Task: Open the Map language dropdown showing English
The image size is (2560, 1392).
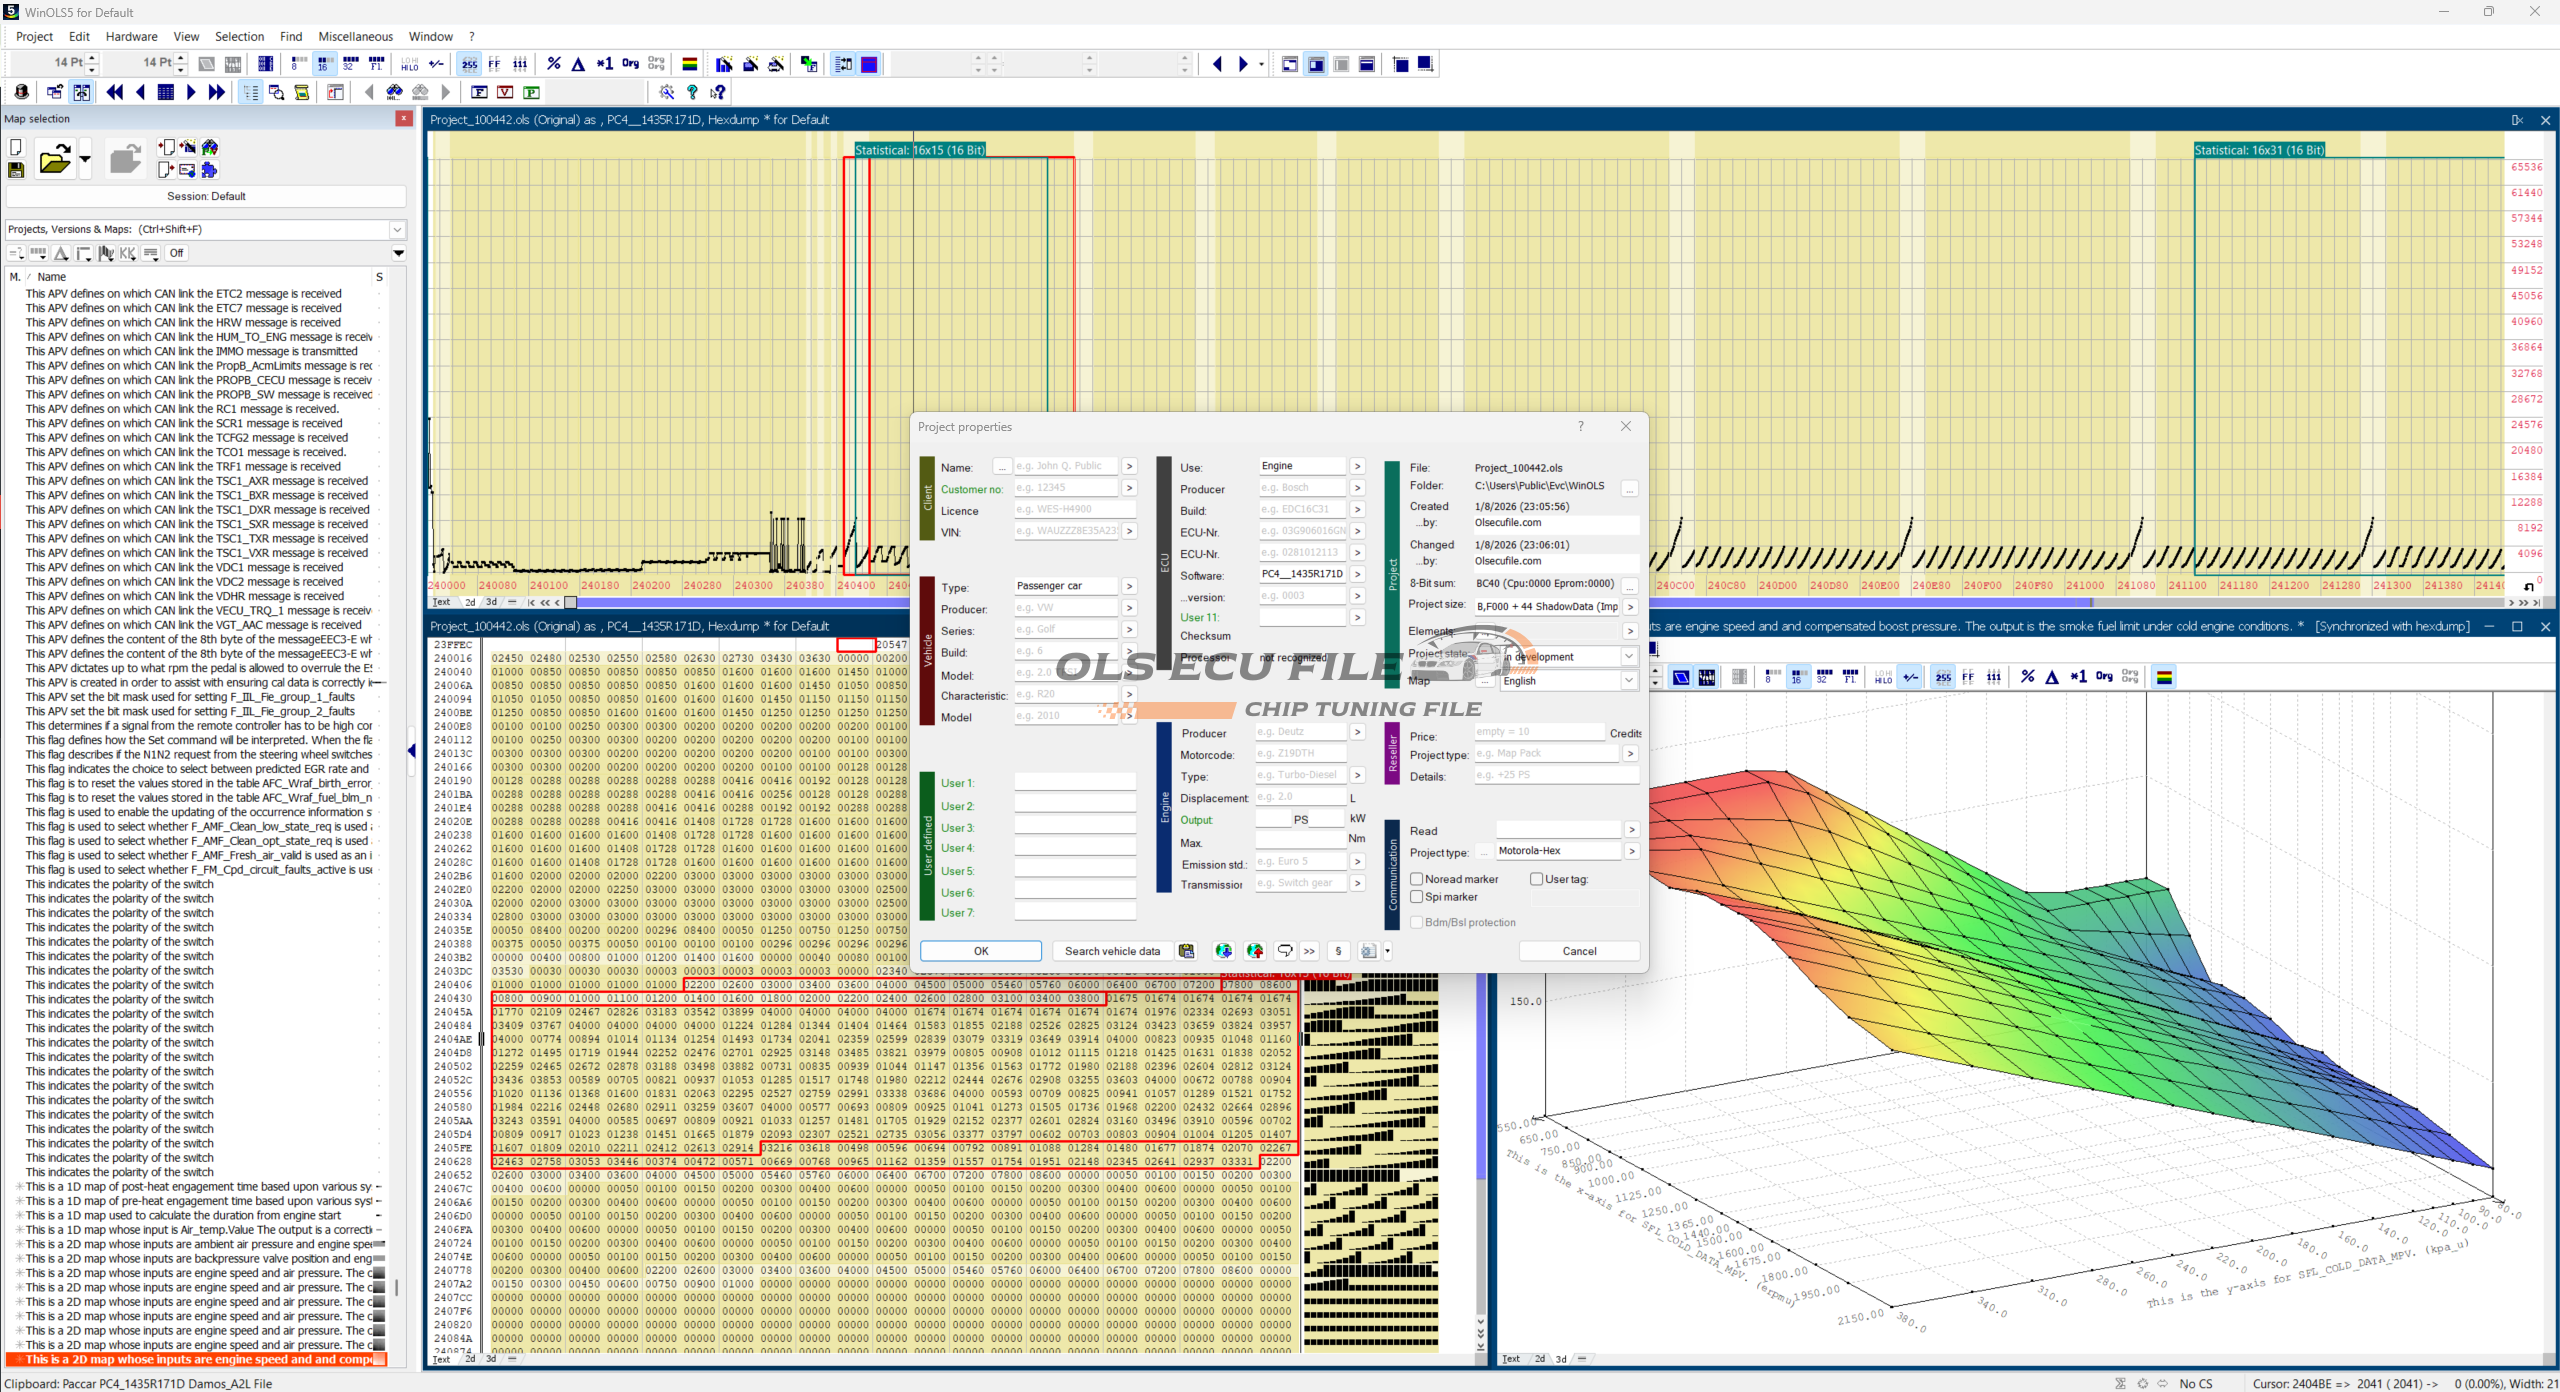Action: tap(1628, 681)
